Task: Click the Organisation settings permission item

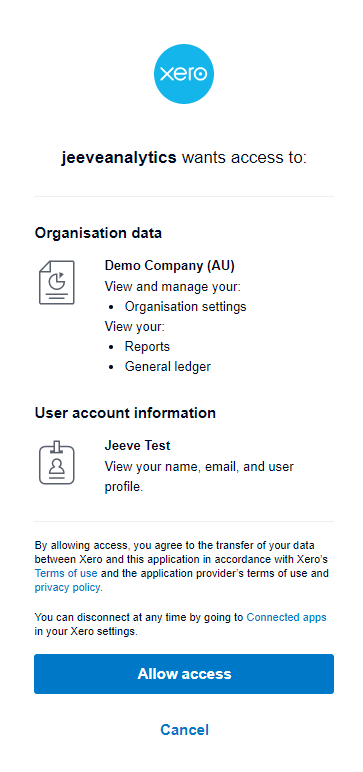Action: 185,307
